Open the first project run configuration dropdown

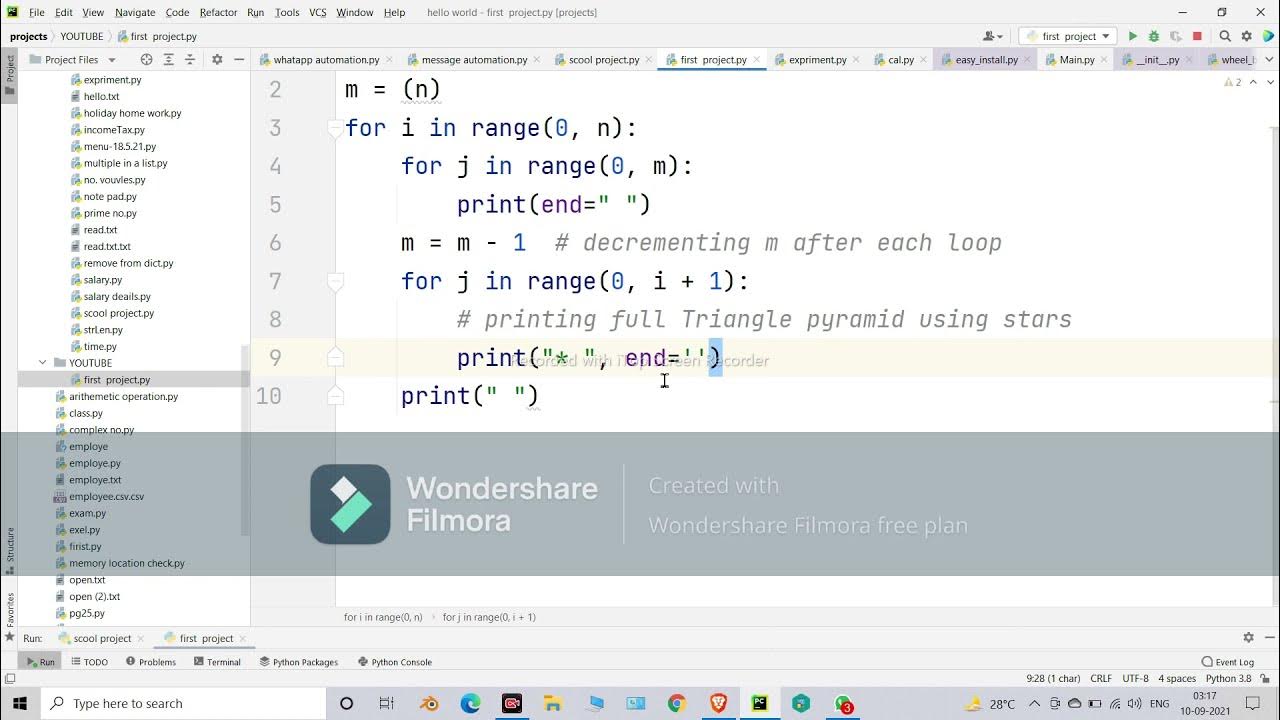coord(1068,36)
